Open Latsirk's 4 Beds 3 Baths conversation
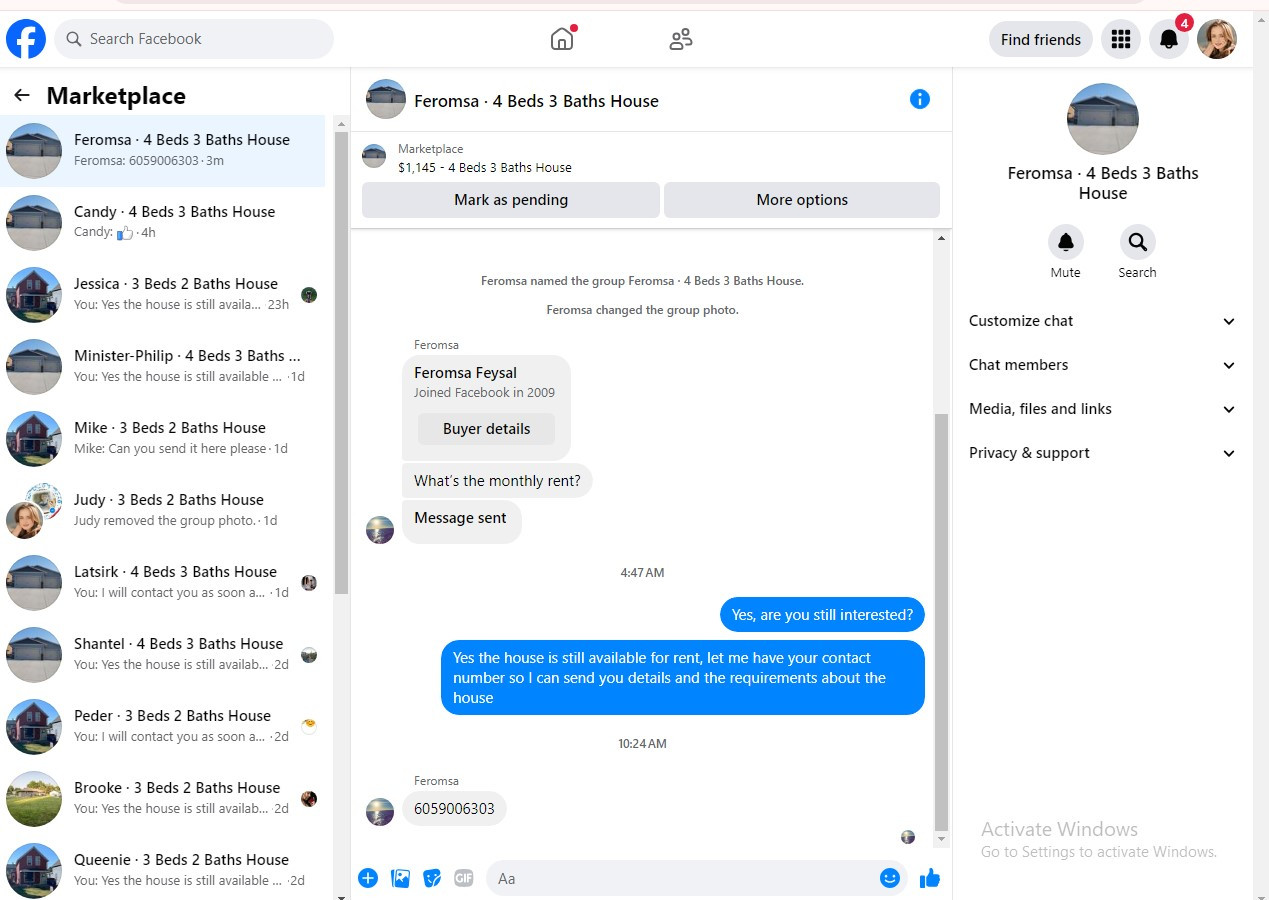 tap(163, 583)
